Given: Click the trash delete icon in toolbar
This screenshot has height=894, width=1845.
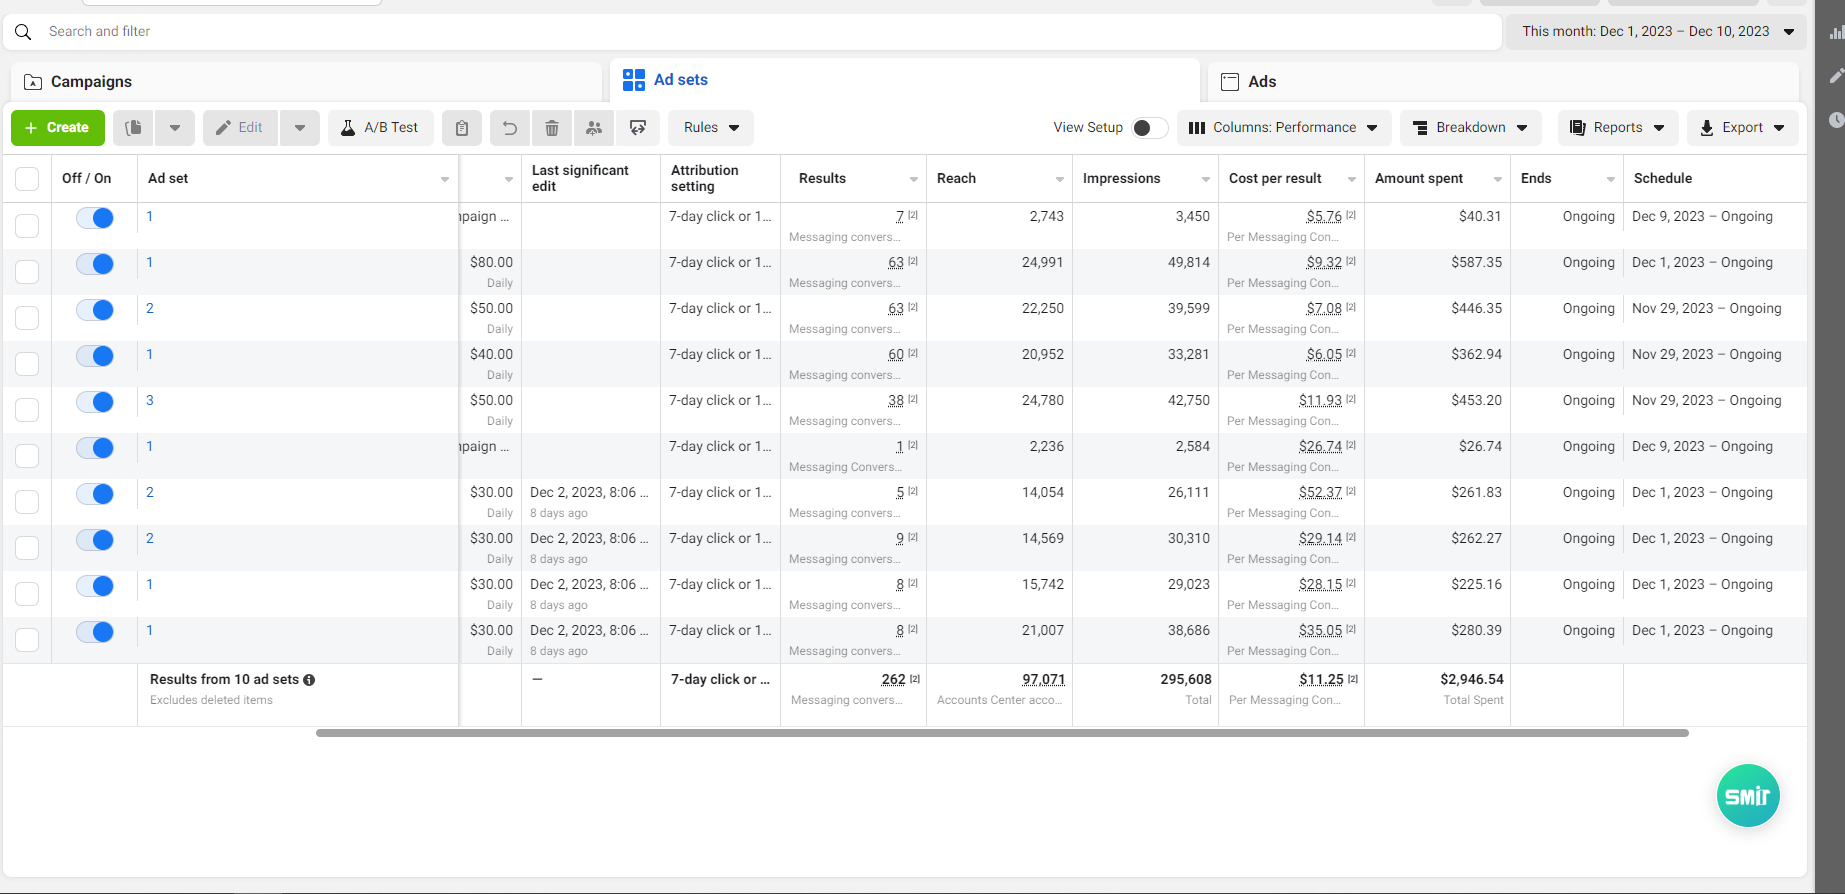Looking at the screenshot, I should click(x=552, y=128).
